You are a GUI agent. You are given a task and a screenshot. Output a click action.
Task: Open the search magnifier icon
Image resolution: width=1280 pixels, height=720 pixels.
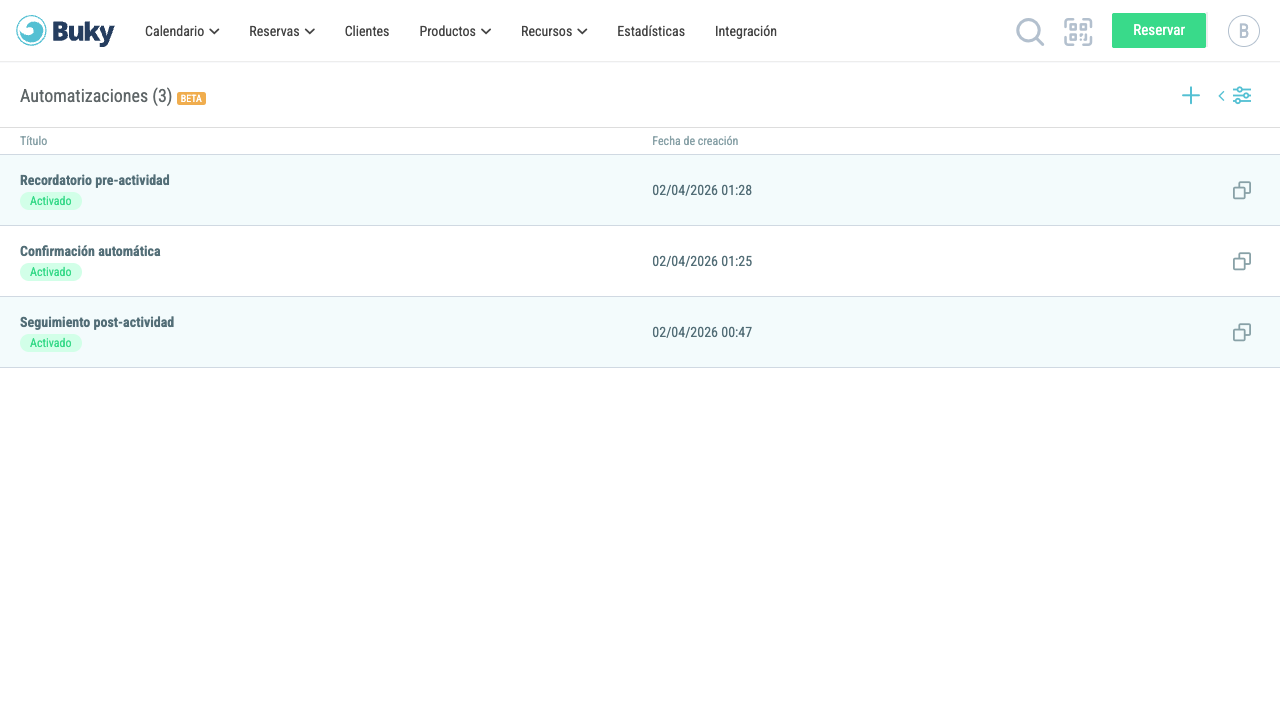1030,32
